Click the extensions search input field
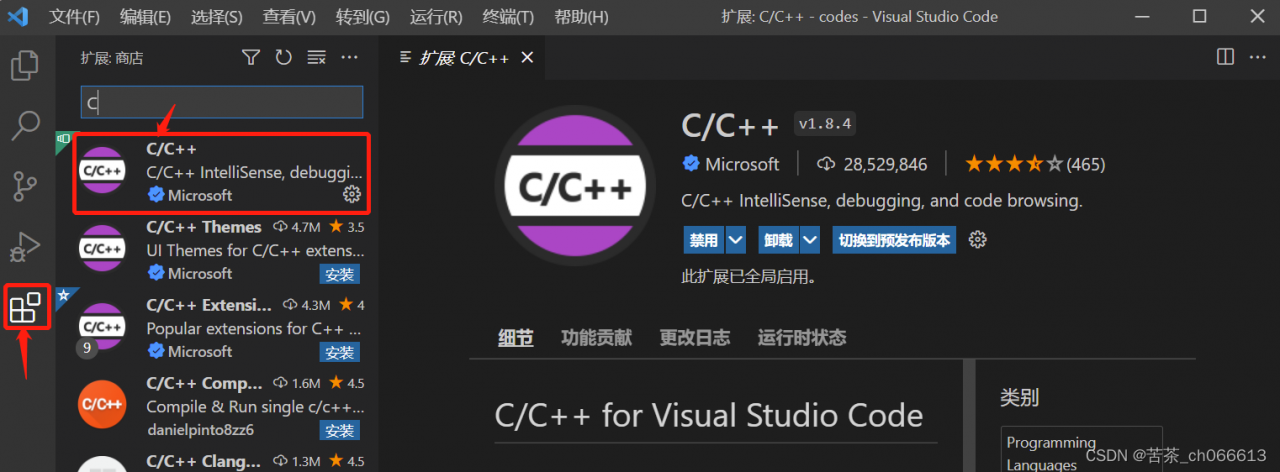 (x=222, y=102)
